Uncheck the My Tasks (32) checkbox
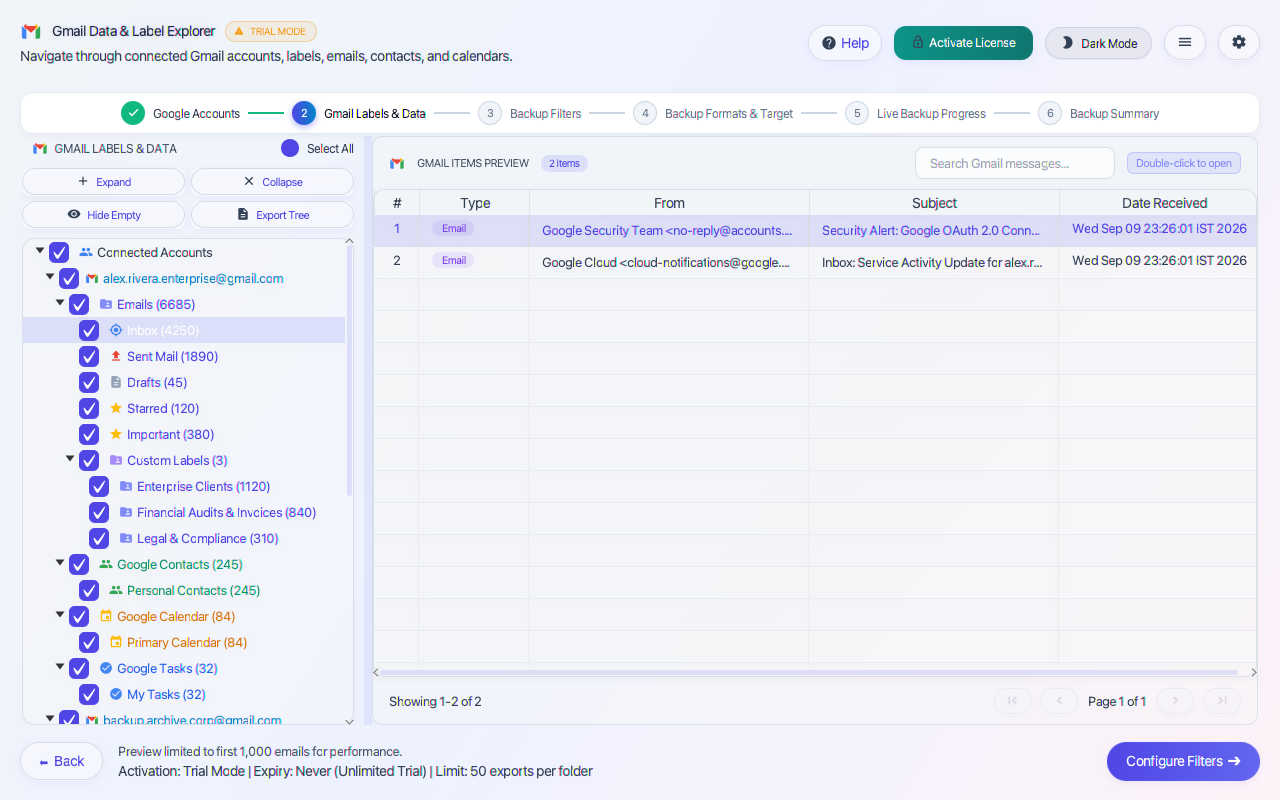1280x800 pixels. tap(89, 694)
